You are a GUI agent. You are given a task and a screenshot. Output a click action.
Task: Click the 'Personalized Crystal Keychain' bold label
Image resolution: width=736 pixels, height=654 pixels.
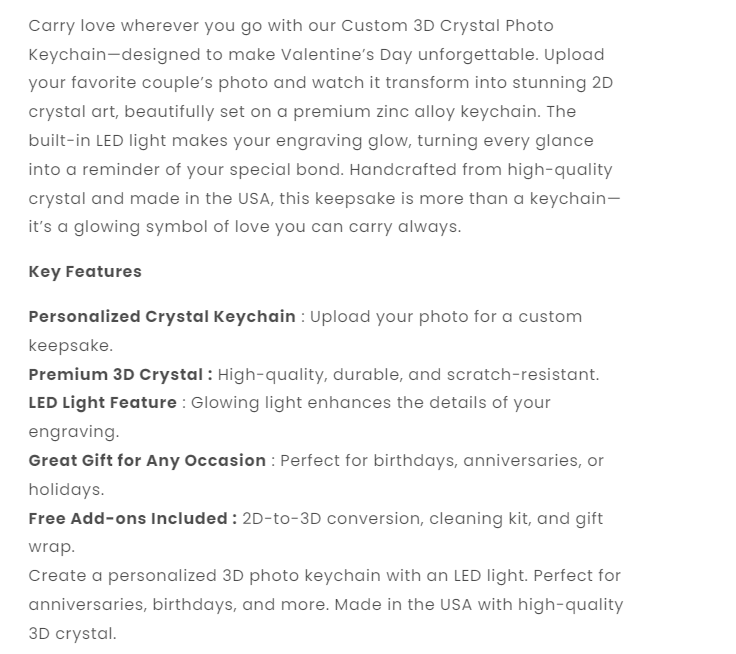tap(162, 317)
